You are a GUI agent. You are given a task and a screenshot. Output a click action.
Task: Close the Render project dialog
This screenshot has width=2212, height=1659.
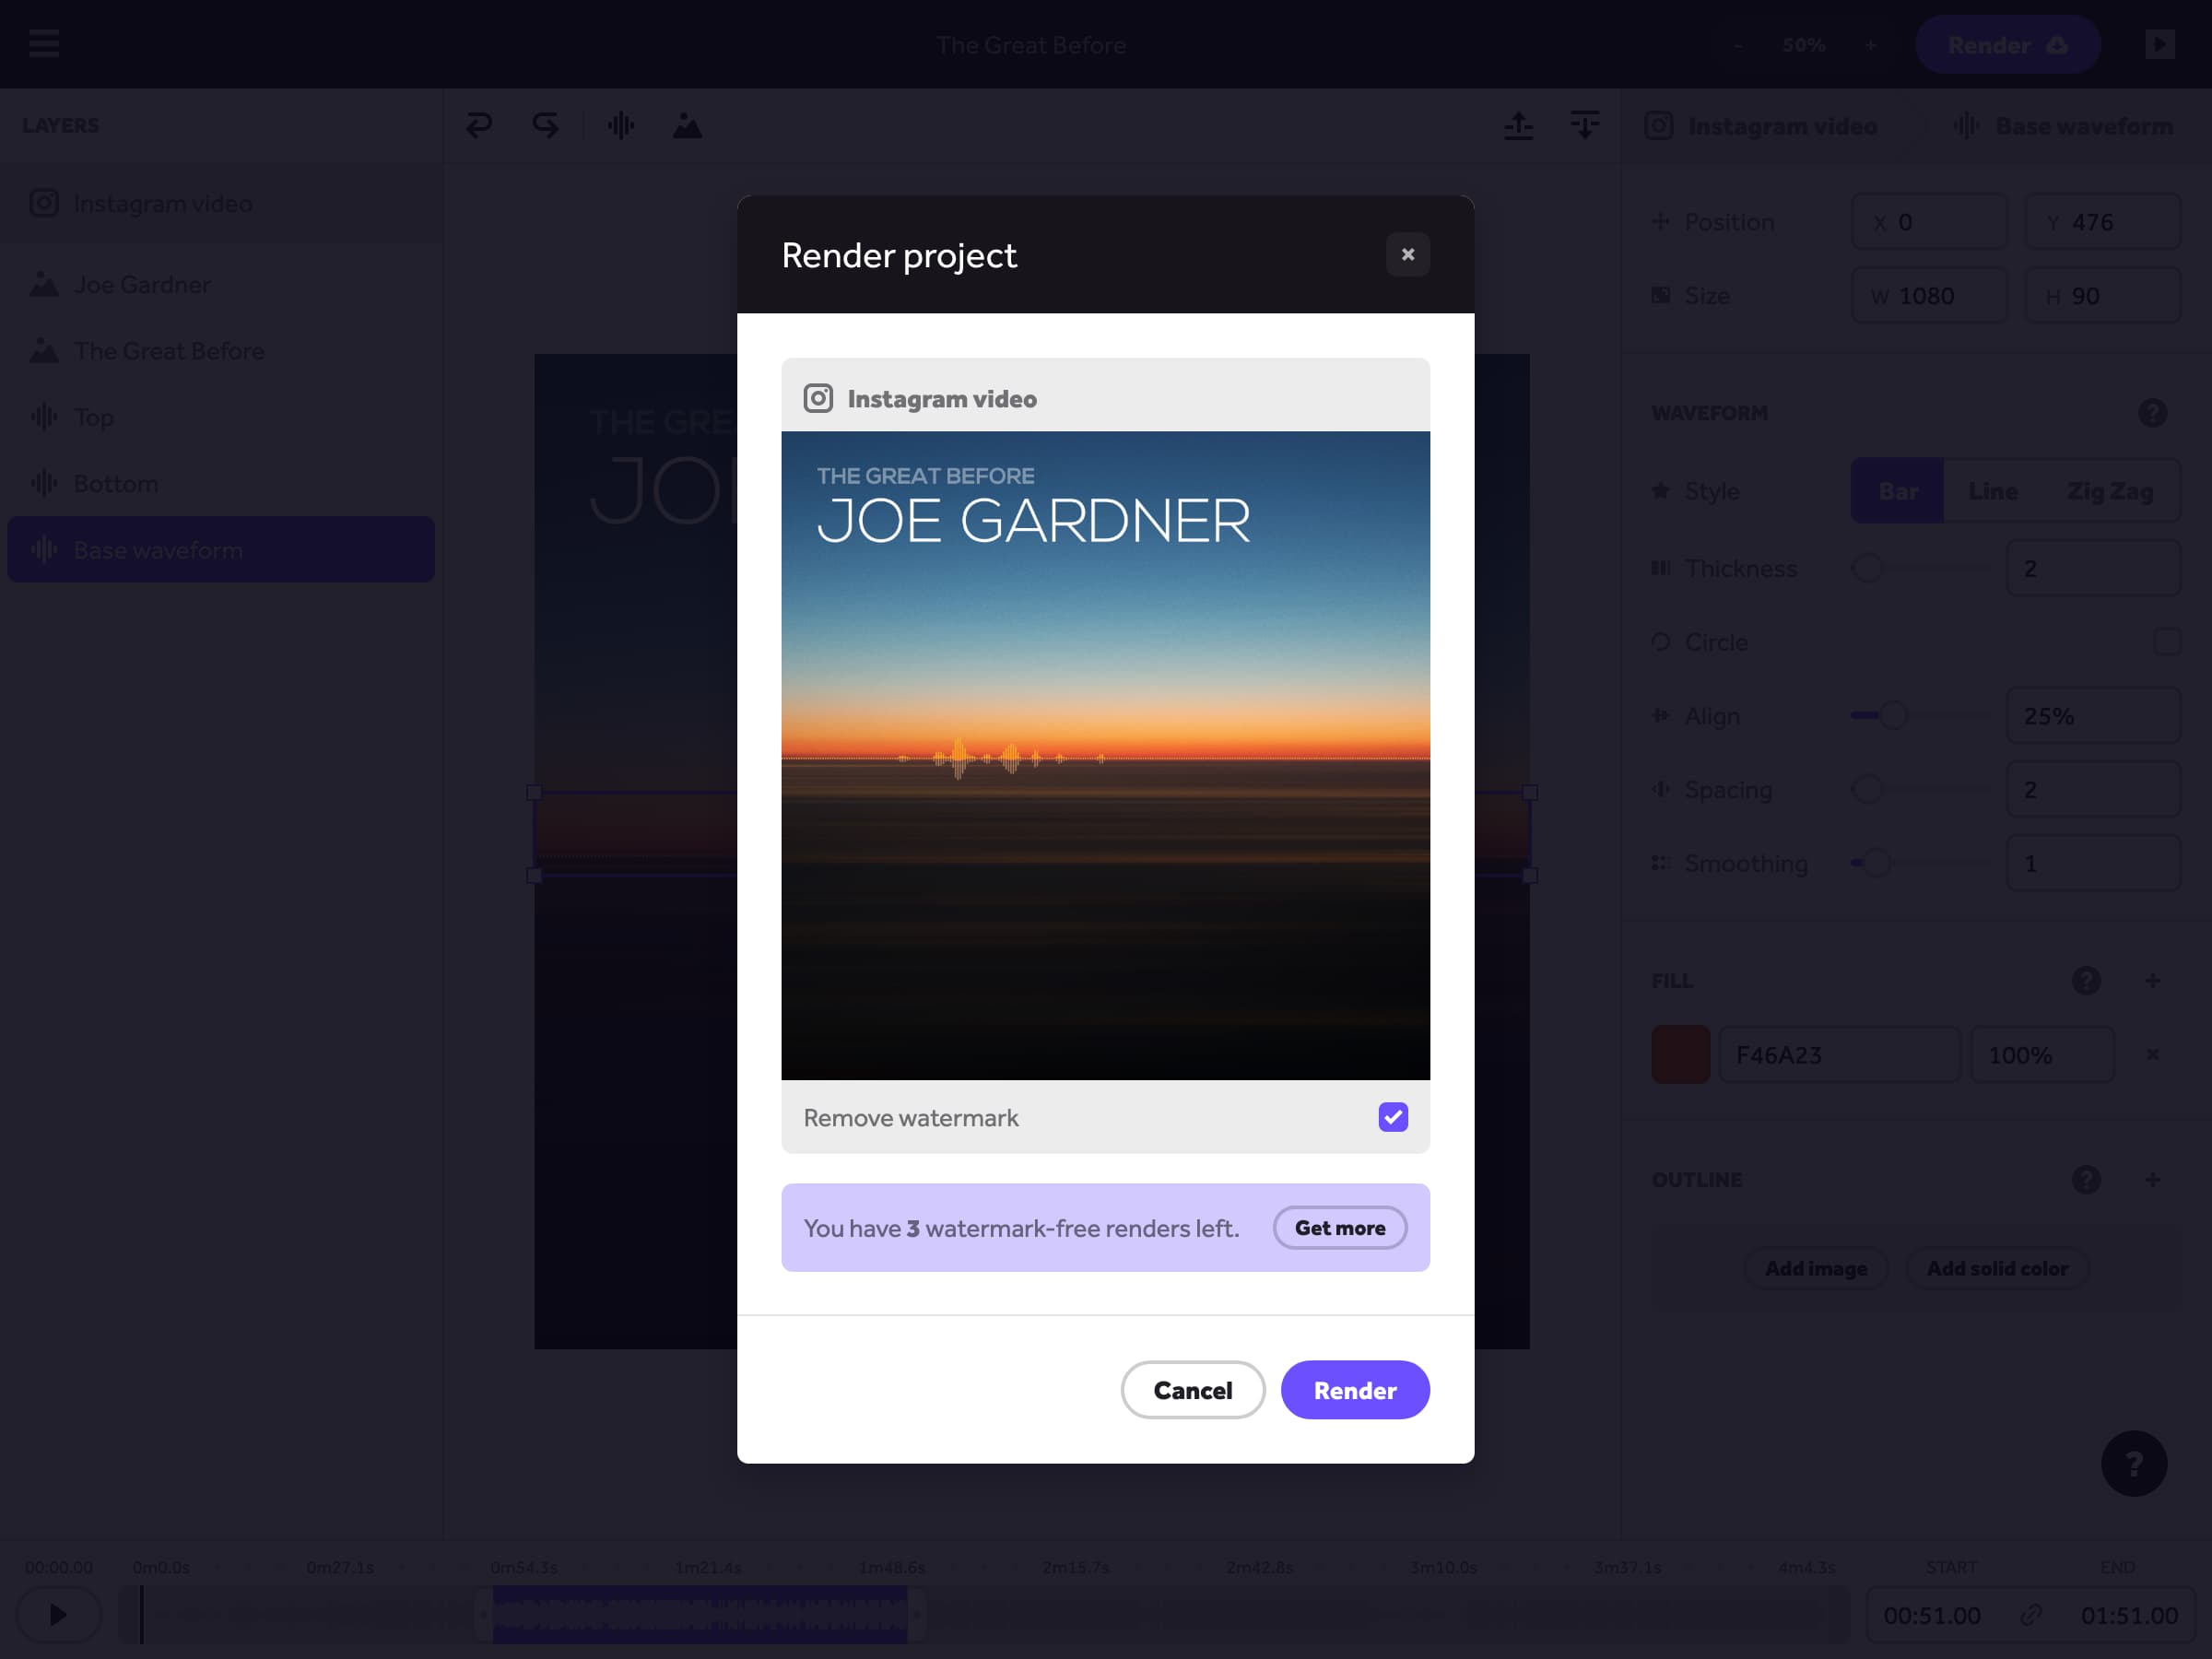(x=1407, y=255)
